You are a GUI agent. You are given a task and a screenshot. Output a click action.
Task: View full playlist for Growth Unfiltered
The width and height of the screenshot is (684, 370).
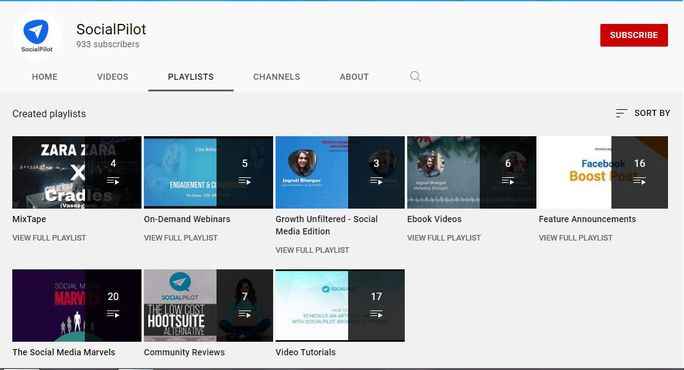(312, 250)
